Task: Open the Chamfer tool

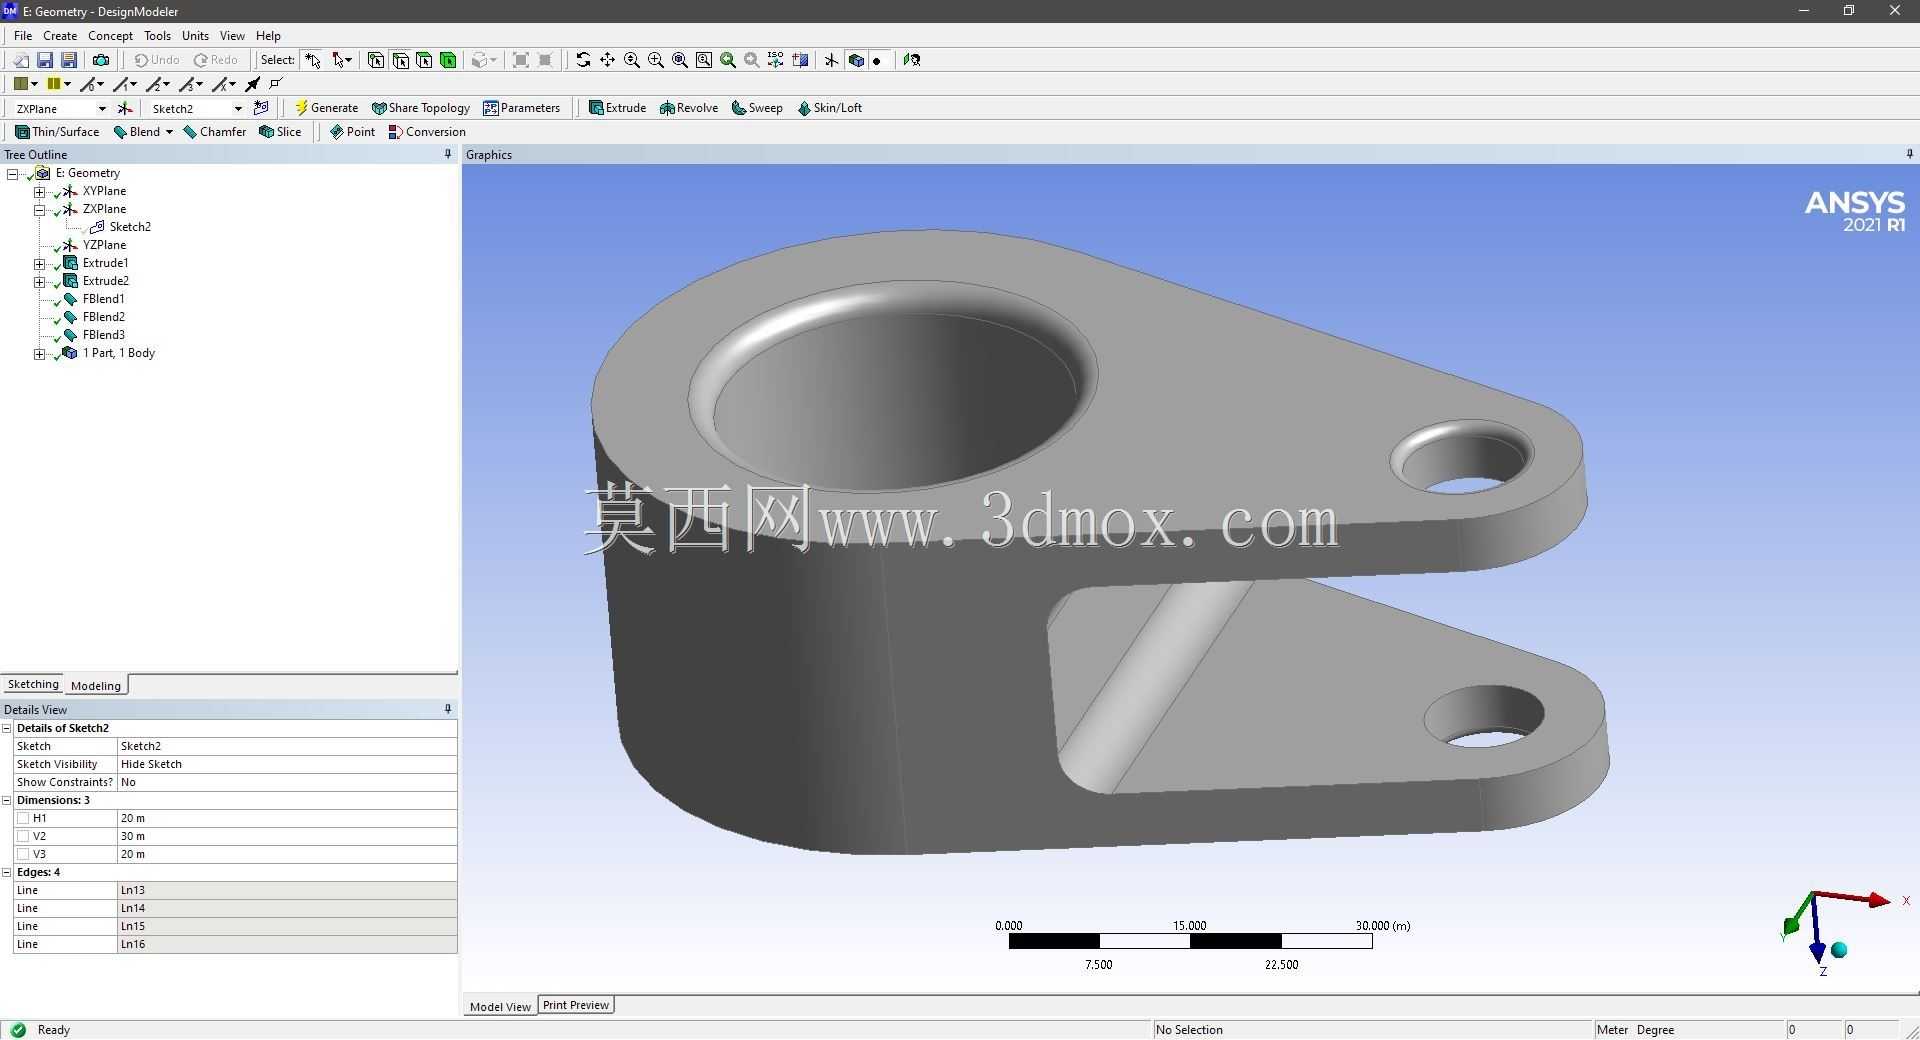Action: point(215,132)
